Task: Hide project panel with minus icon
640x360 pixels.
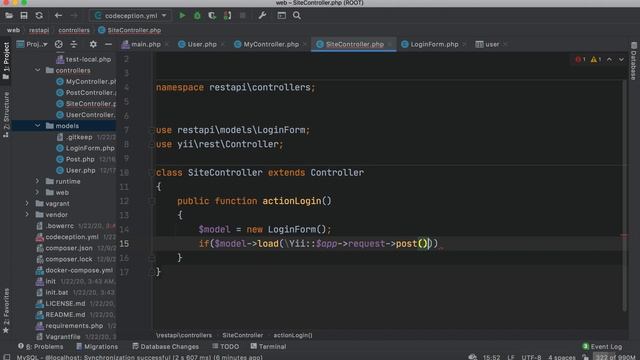Action: click(x=108, y=44)
